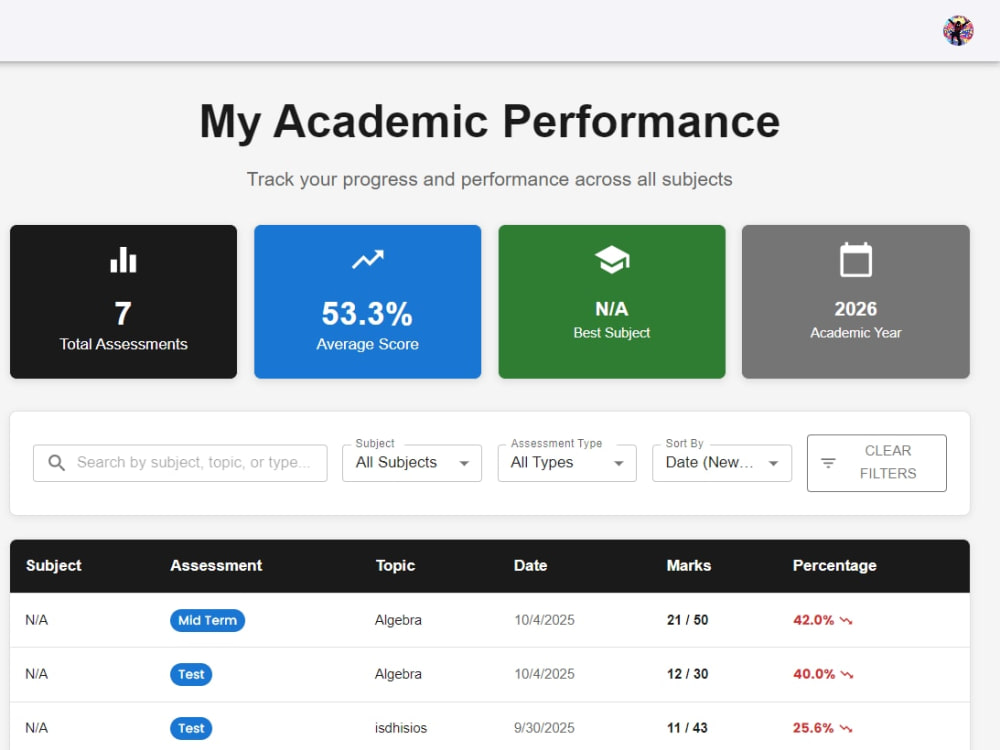Viewport: 1000px width, 750px height.
Task: Click the 10/4/2025 date in the Mid Term row
Action: (545, 621)
